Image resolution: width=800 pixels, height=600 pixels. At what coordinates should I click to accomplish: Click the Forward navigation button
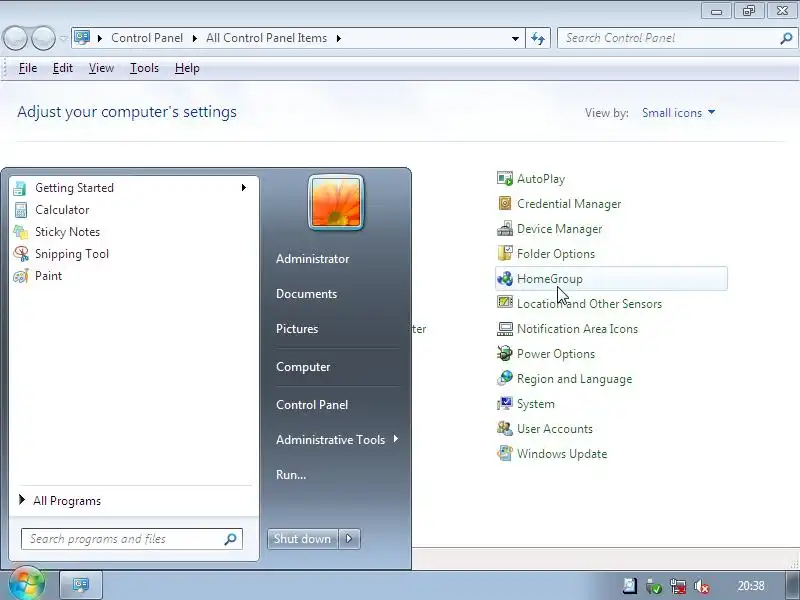coord(43,38)
